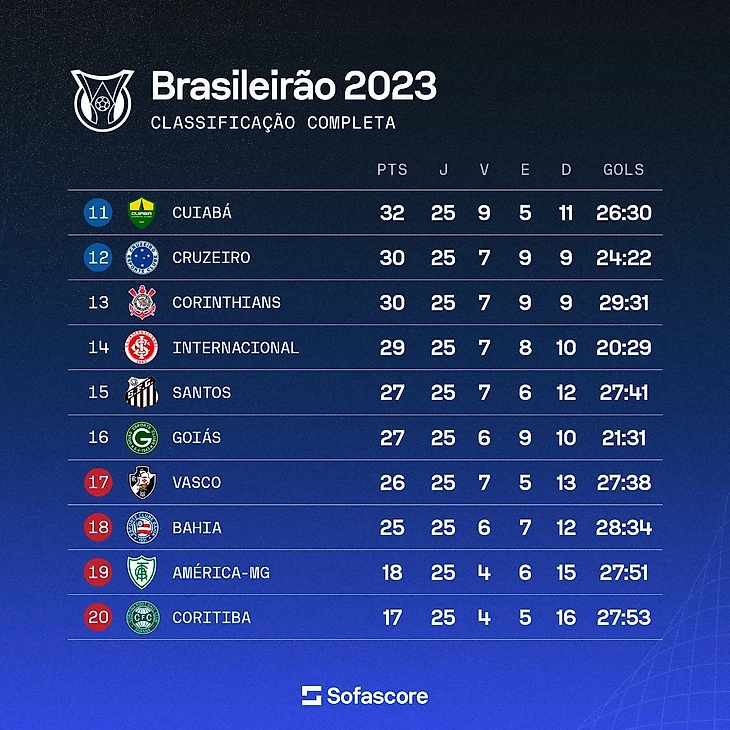Select the red position 17 badge
The width and height of the screenshot is (730, 730).
(98, 482)
